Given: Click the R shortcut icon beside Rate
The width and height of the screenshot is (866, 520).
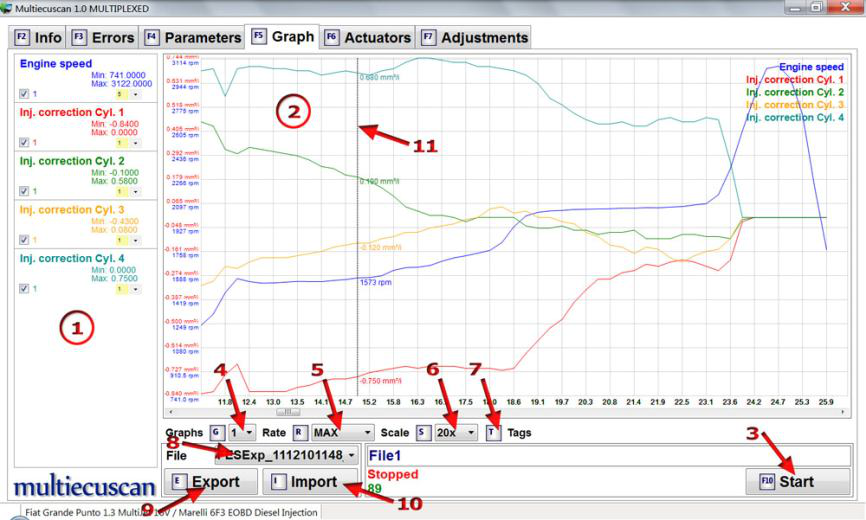Looking at the screenshot, I should point(299,433).
